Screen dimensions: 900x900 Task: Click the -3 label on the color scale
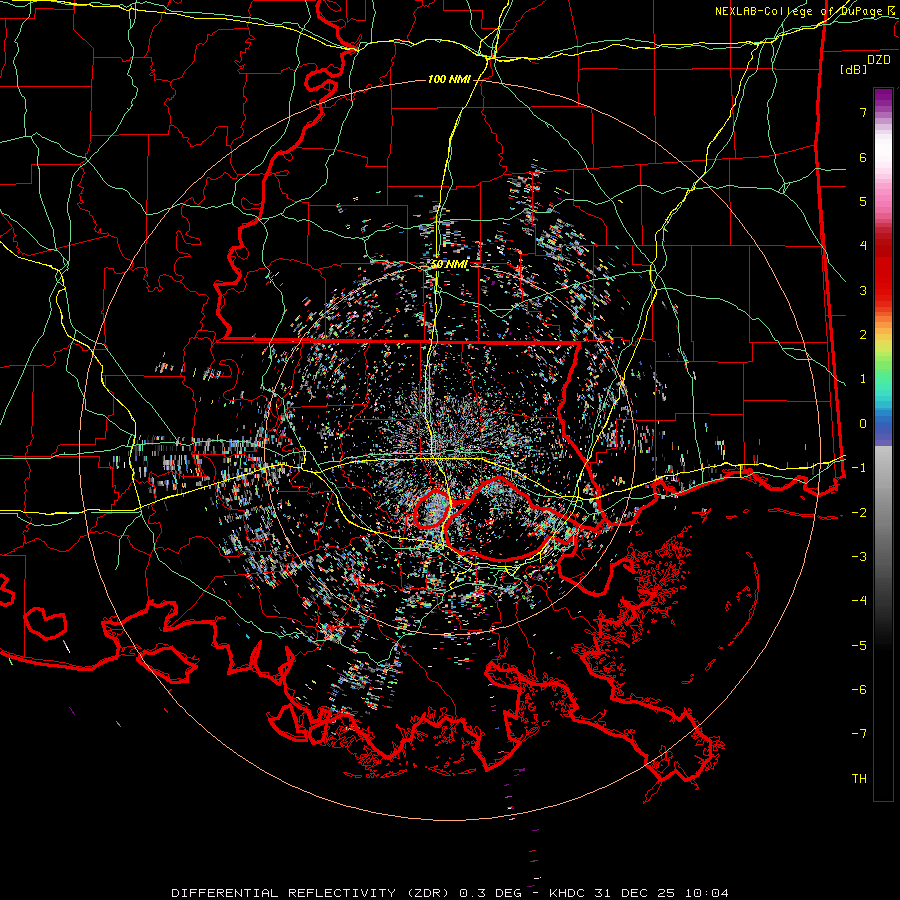click(859, 557)
